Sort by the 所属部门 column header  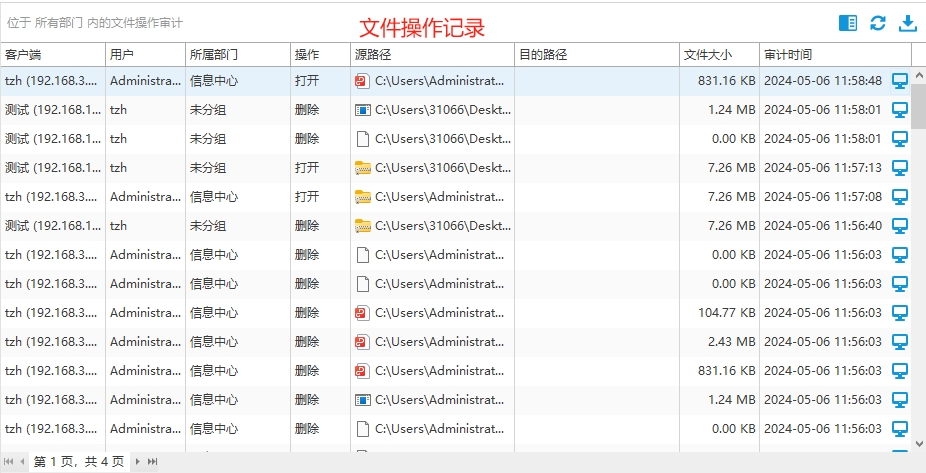coord(238,55)
